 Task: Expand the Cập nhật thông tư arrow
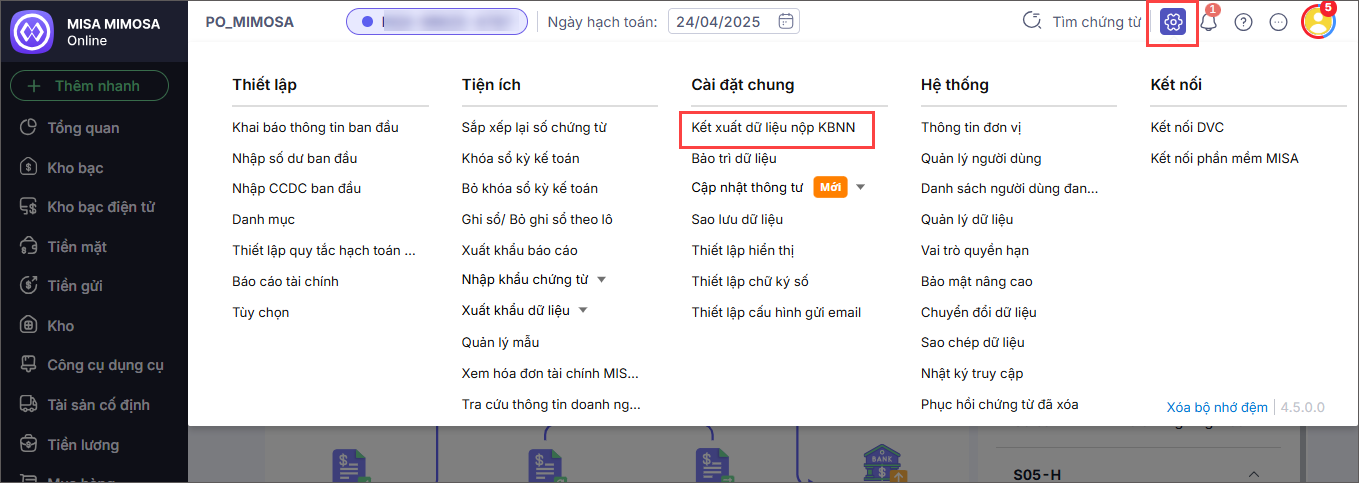860,187
